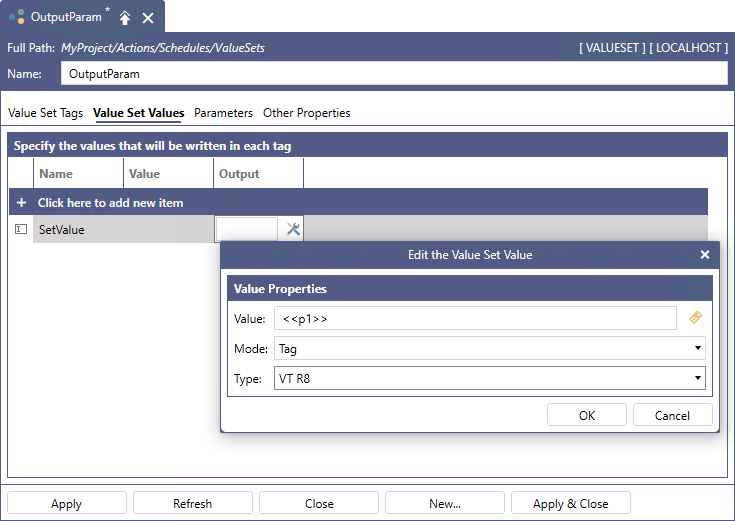The image size is (735, 521).
Task: Open the Type dropdown showing VT R8
Action: tap(489, 379)
